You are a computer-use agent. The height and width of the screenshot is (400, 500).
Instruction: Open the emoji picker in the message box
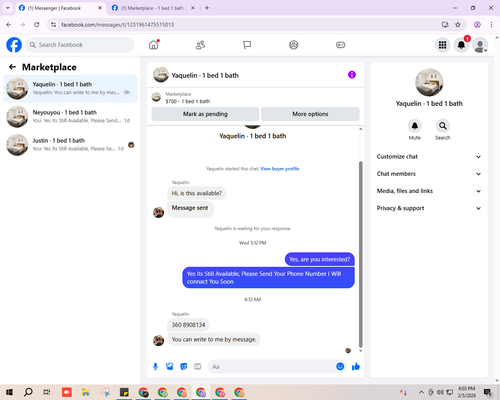(340, 366)
